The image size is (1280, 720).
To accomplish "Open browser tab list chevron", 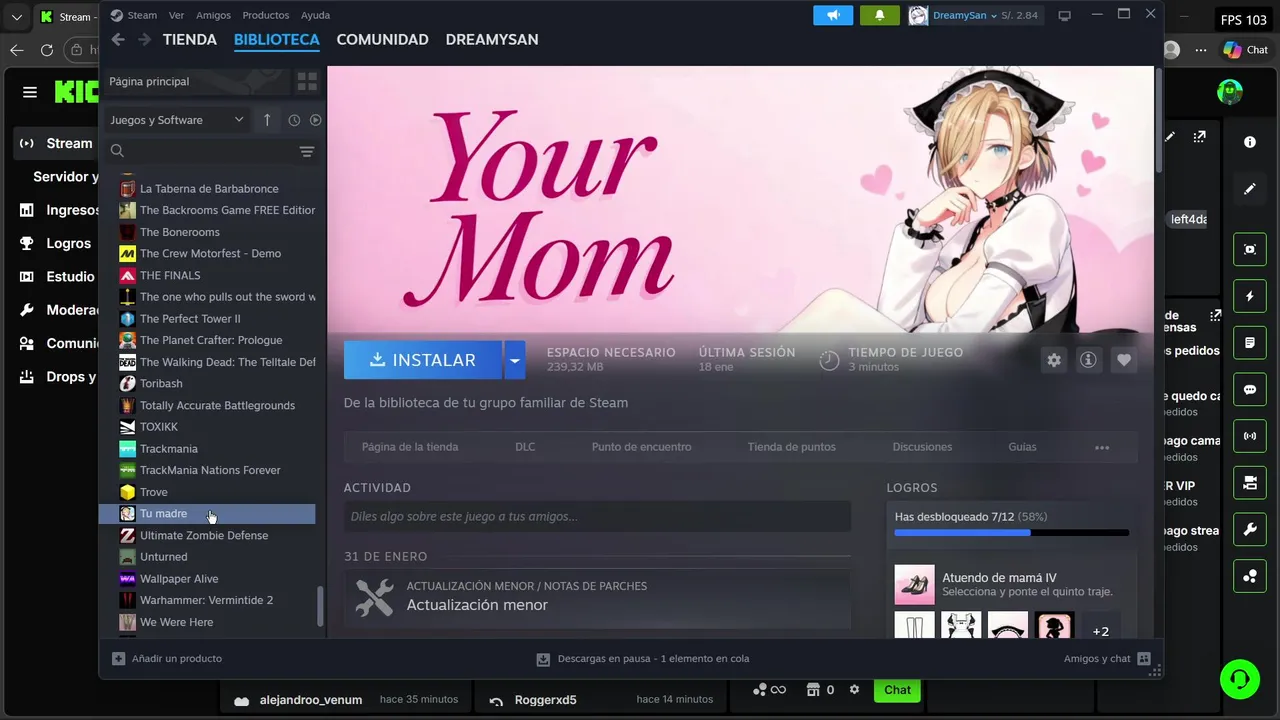I will click(16, 17).
